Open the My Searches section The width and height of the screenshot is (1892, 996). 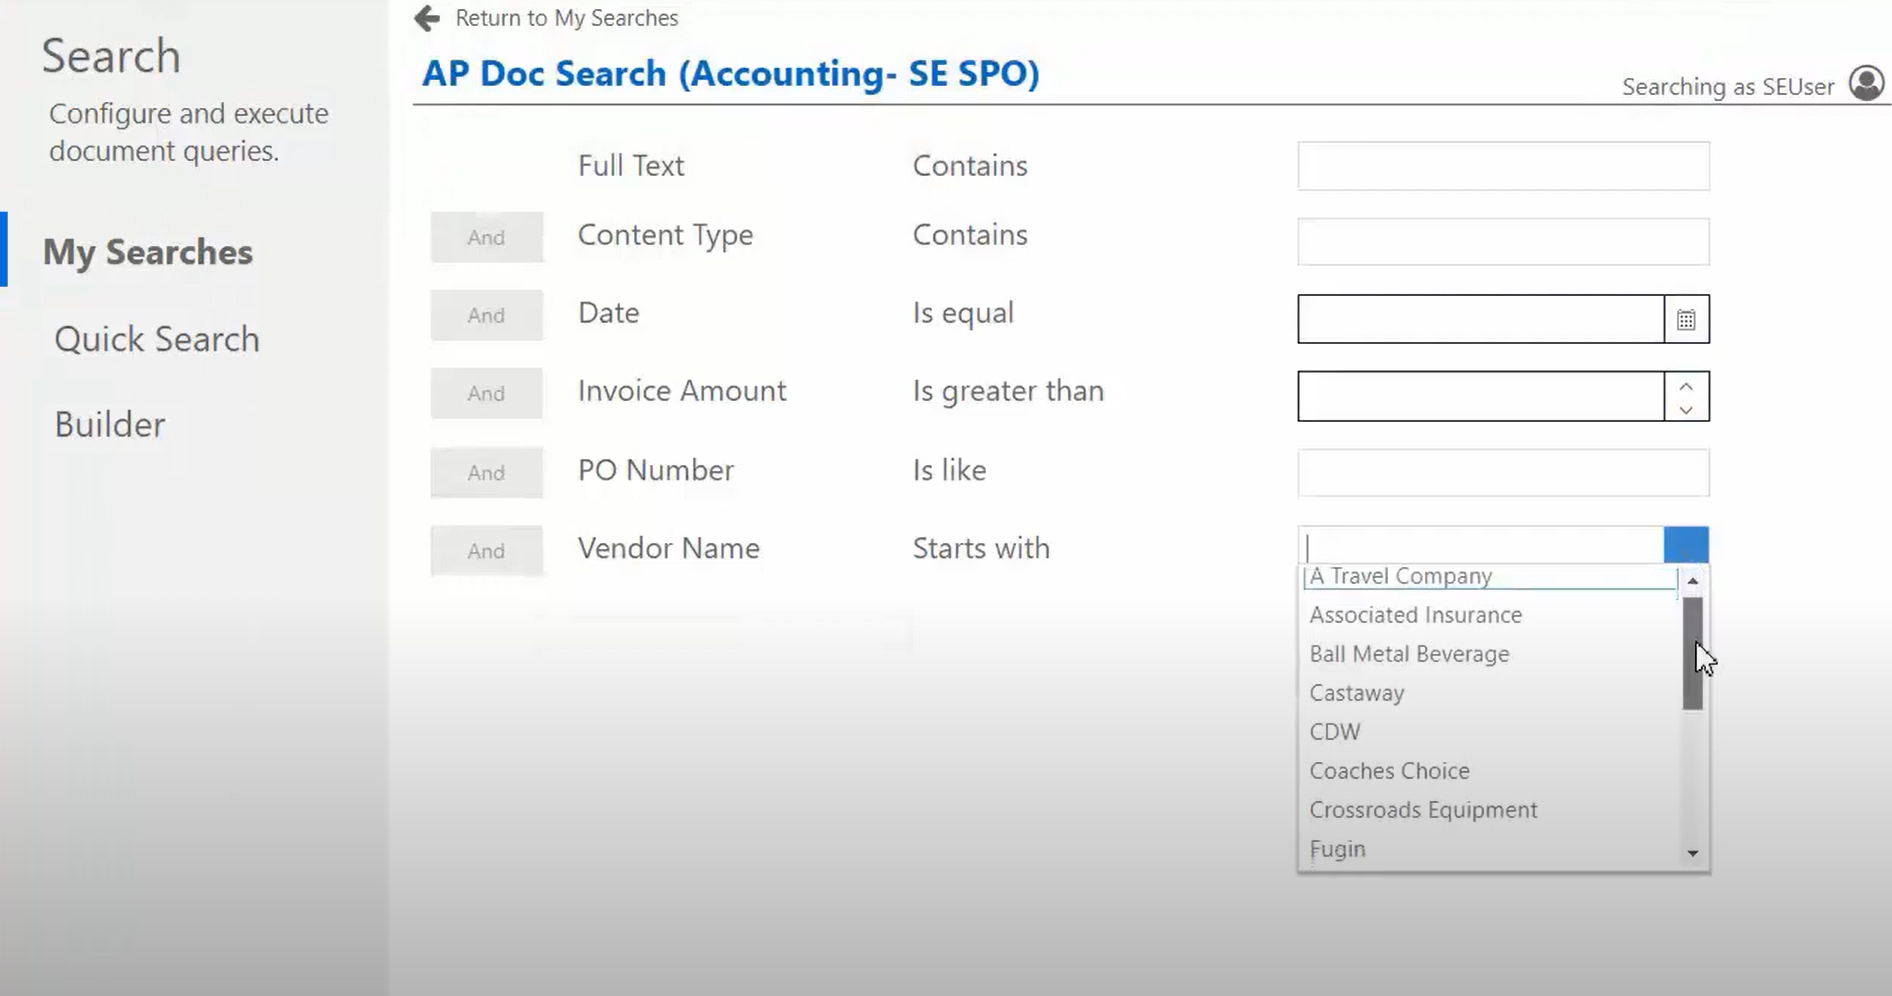coord(148,252)
